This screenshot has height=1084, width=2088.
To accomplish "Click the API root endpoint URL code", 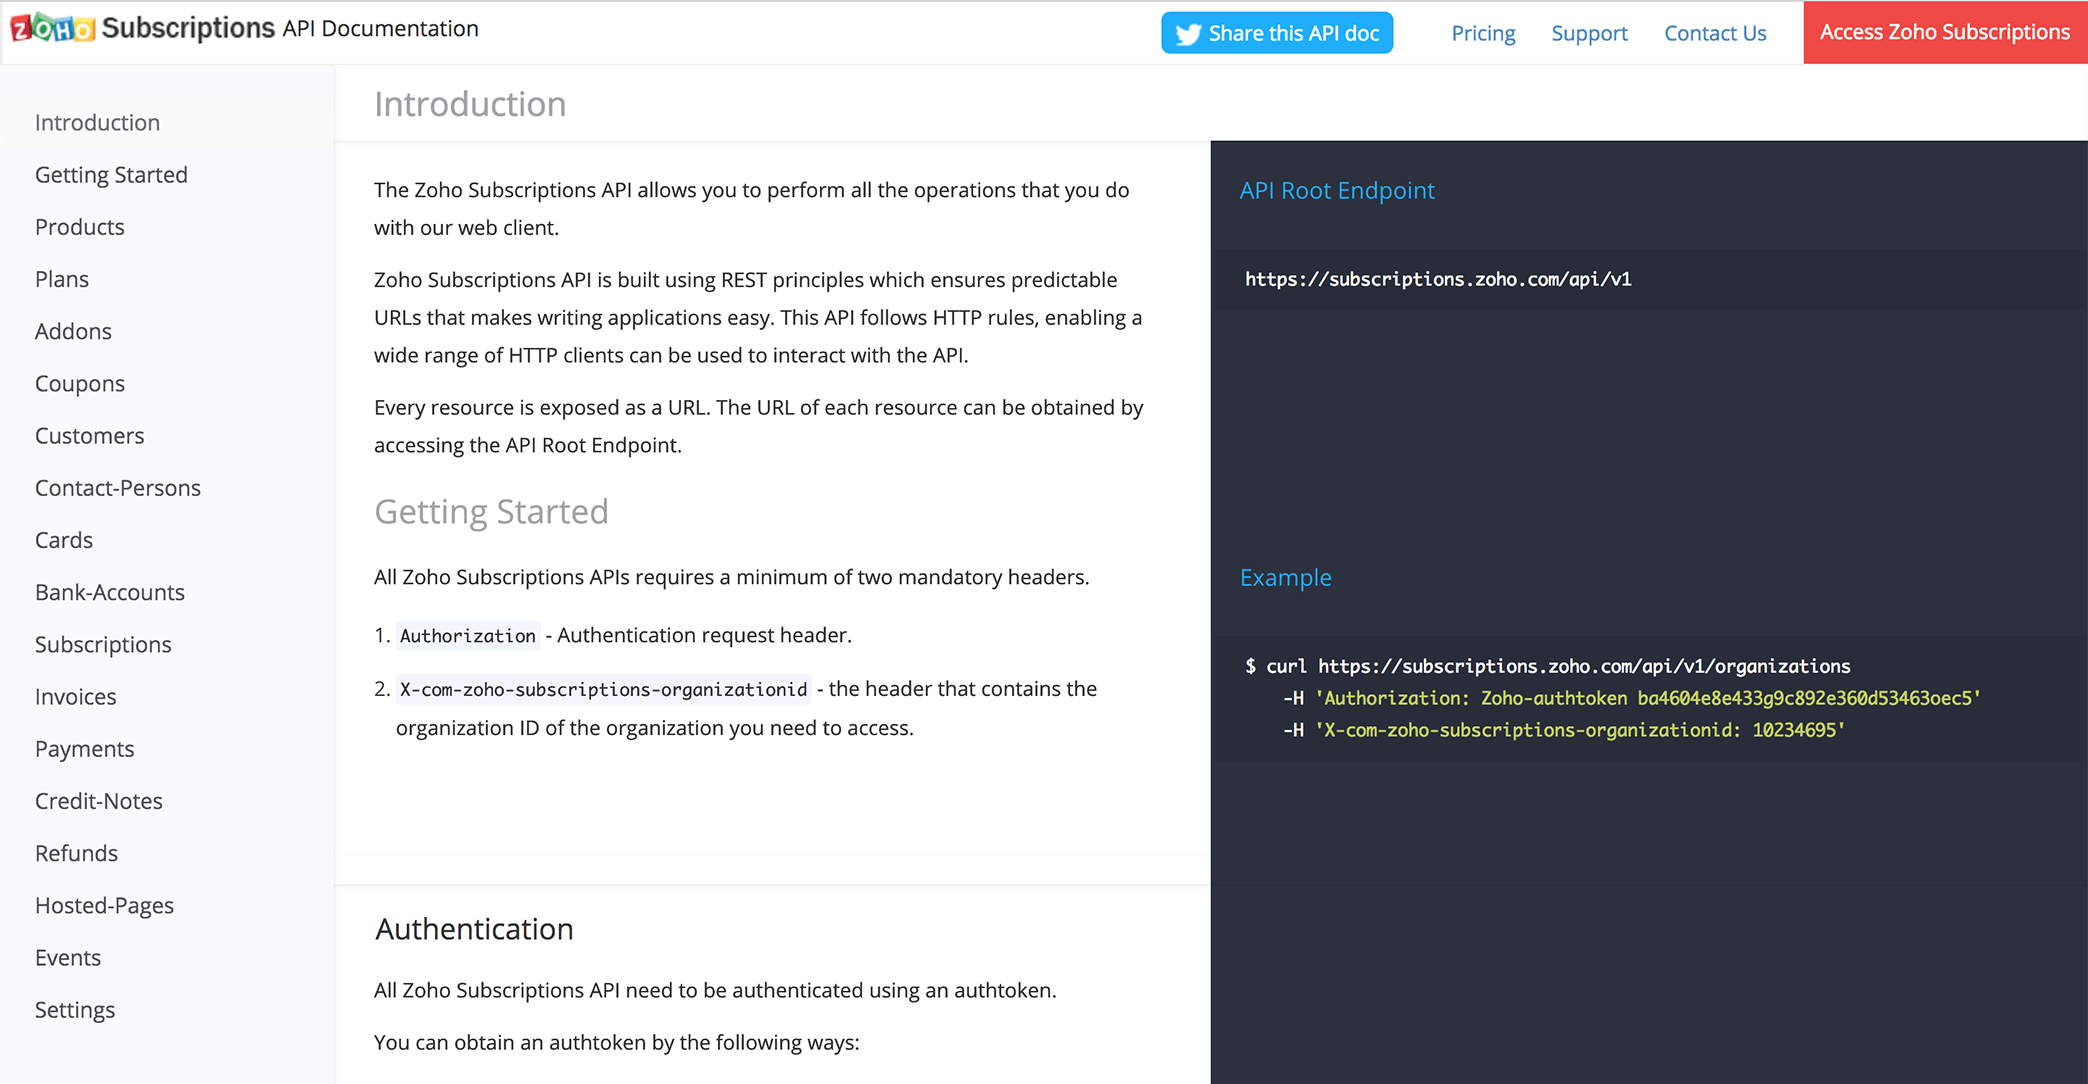I will (1437, 279).
